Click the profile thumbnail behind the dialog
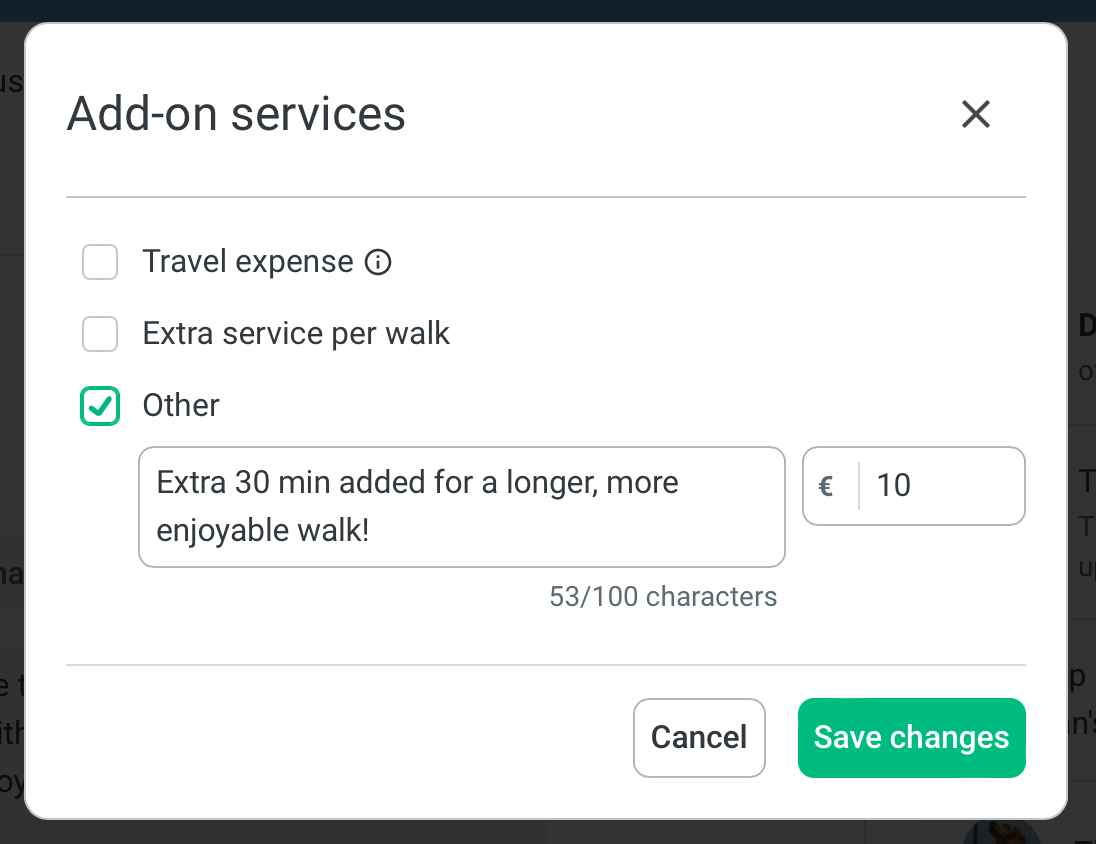This screenshot has height=844, width=1096. (1000, 832)
